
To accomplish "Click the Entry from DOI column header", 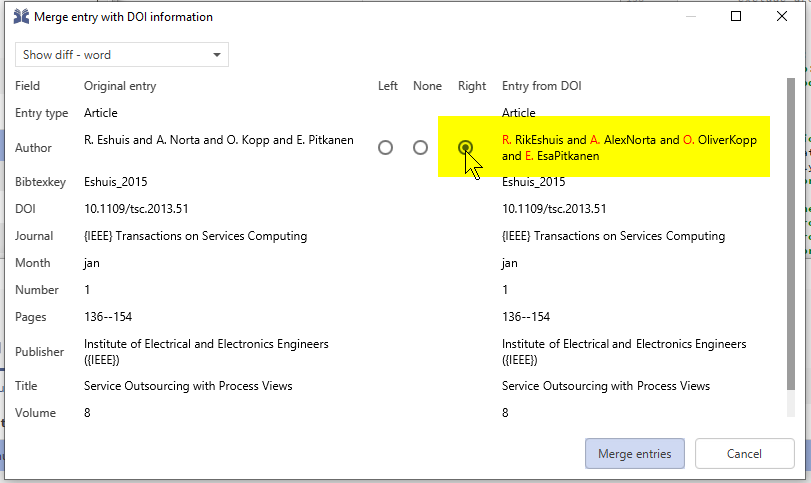I will [x=542, y=86].
